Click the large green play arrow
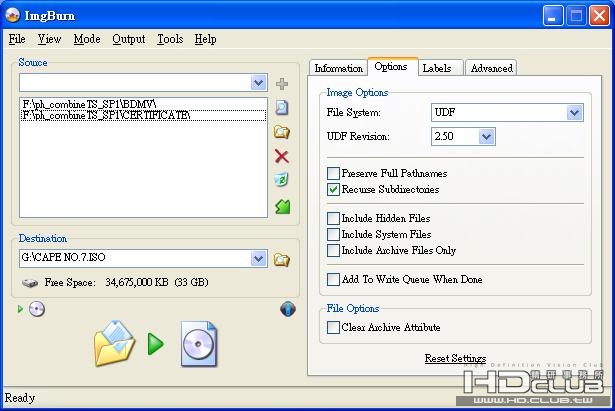Viewport: 615px width, 411px height. pyautogui.click(x=155, y=344)
